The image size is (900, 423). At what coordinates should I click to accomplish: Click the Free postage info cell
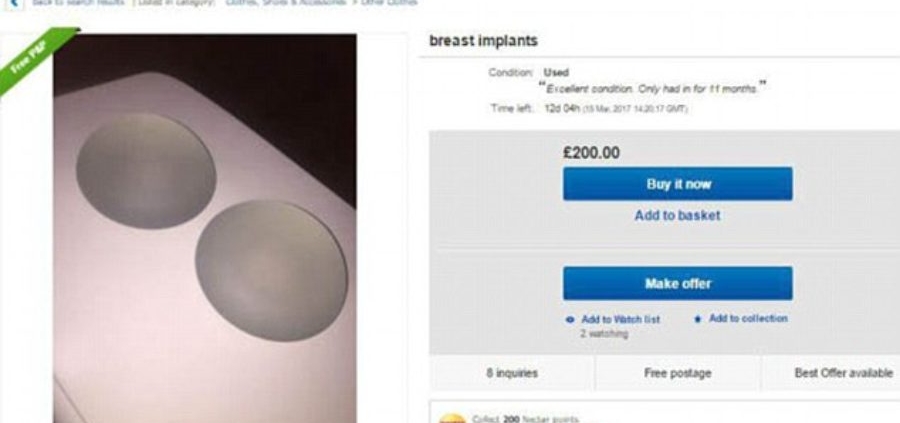678,373
